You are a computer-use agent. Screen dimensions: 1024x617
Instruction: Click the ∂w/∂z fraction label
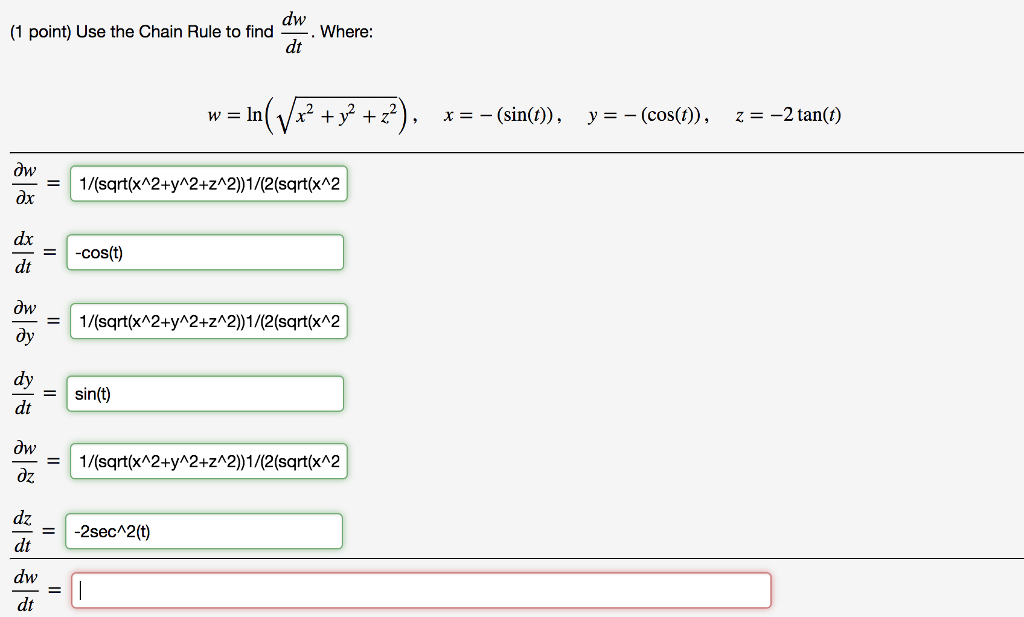pos(24,461)
